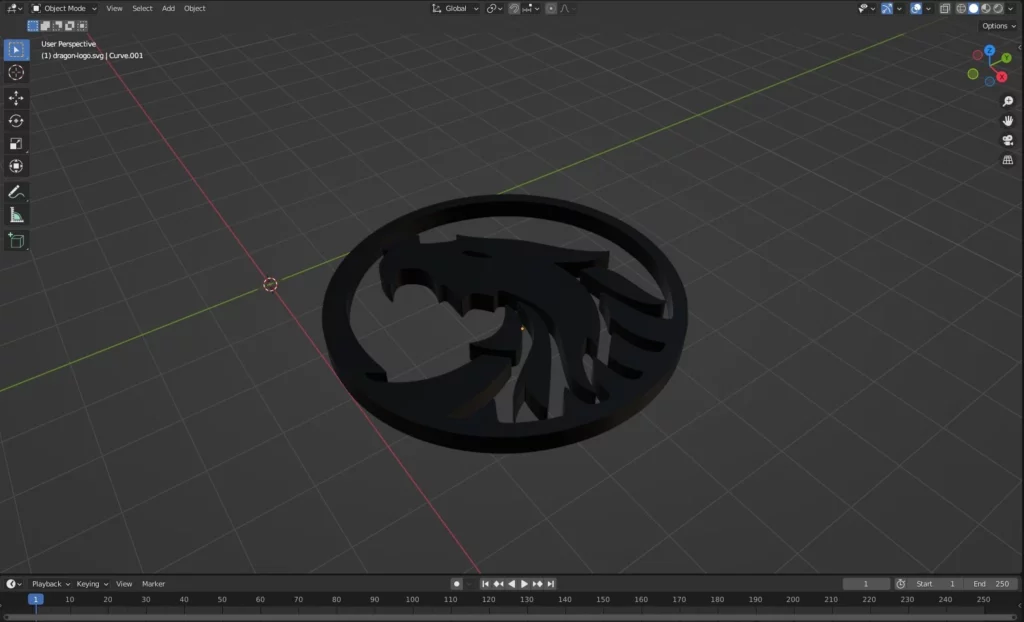Switch perspective/orthographic with grid icon
1024x622 pixels.
pyautogui.click(x=1008, y=160)
